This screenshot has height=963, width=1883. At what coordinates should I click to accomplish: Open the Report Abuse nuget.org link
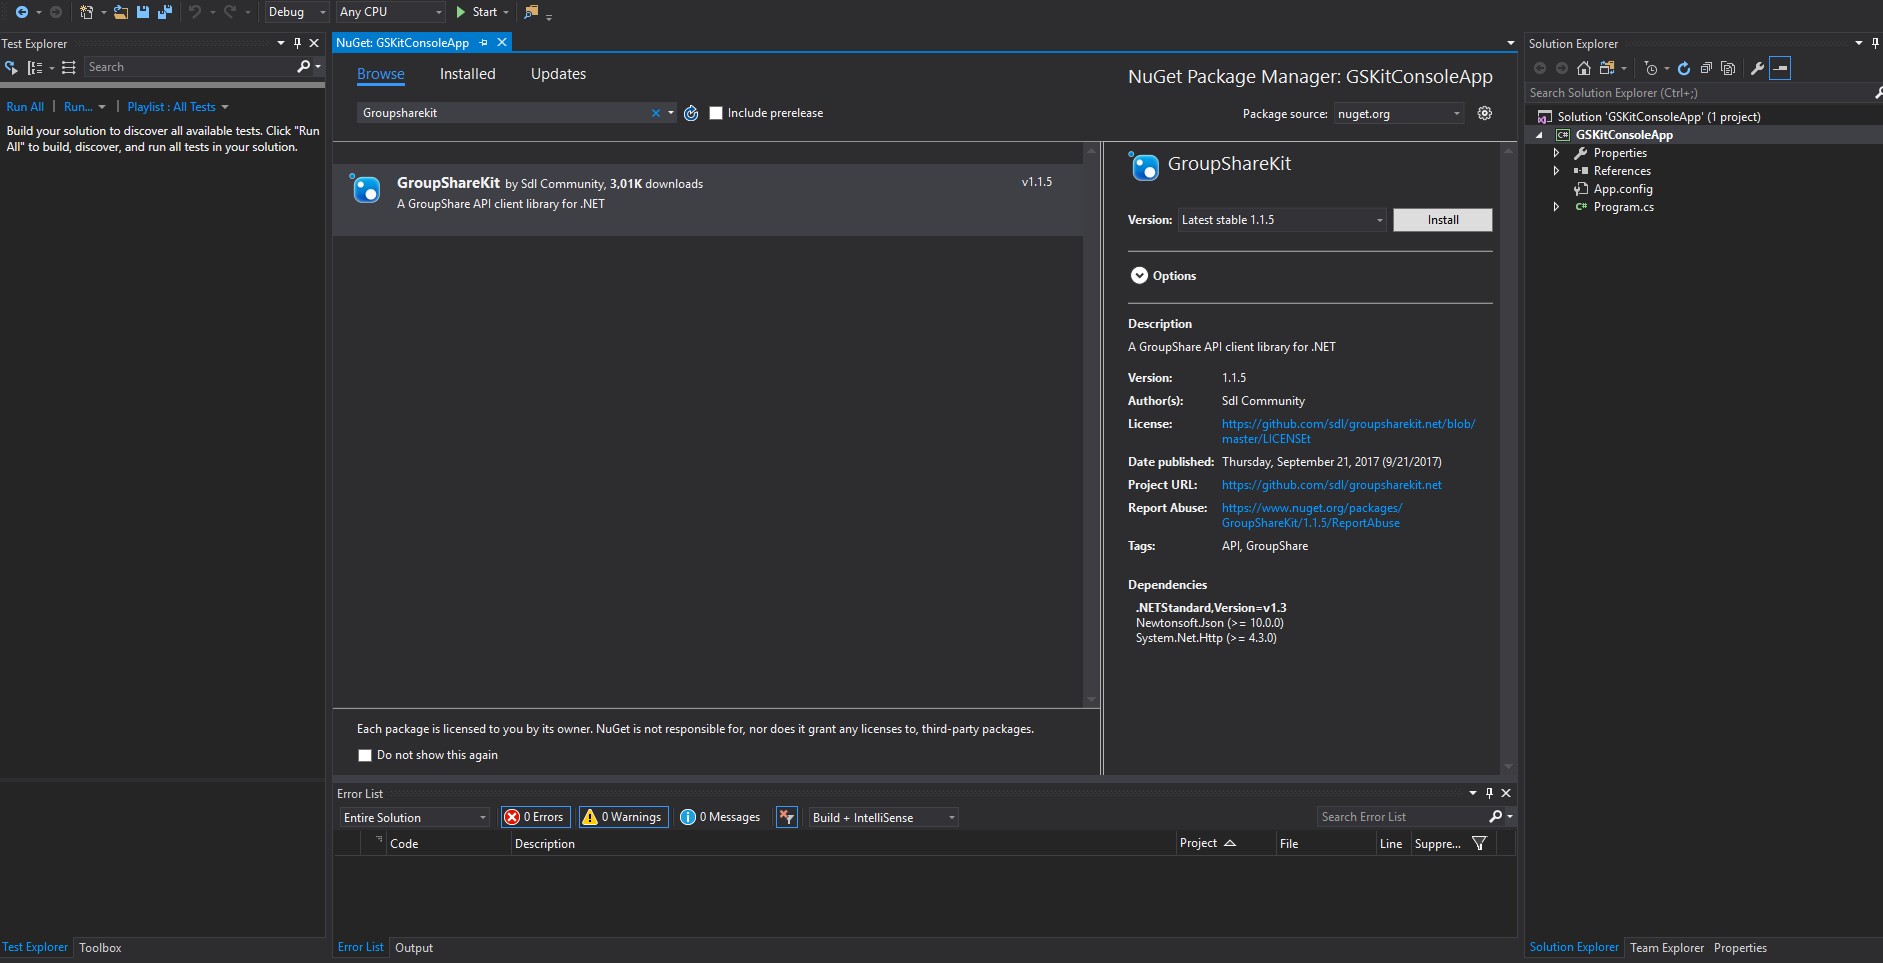pos(1312,515)
